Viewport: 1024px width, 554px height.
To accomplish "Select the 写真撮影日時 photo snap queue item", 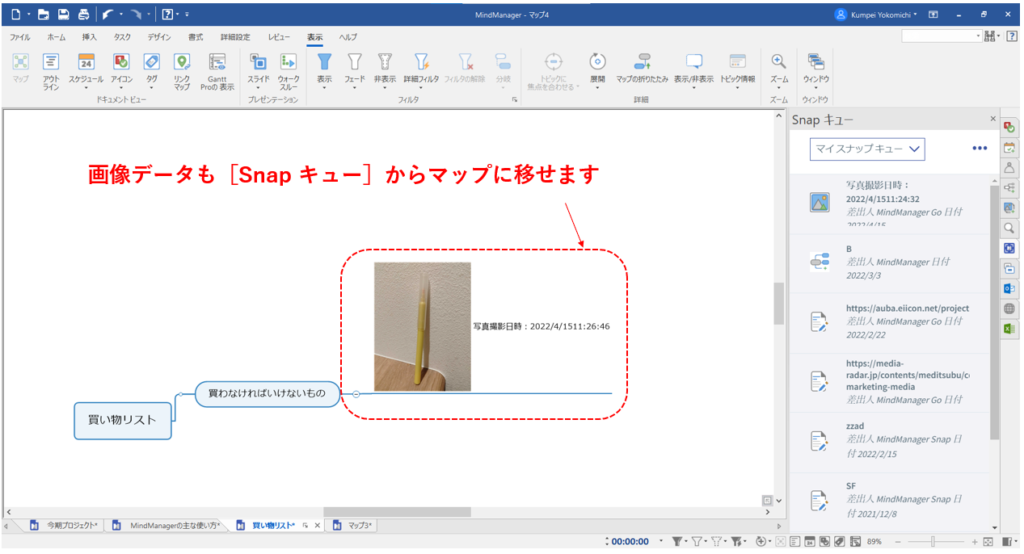I will point(889,204).
